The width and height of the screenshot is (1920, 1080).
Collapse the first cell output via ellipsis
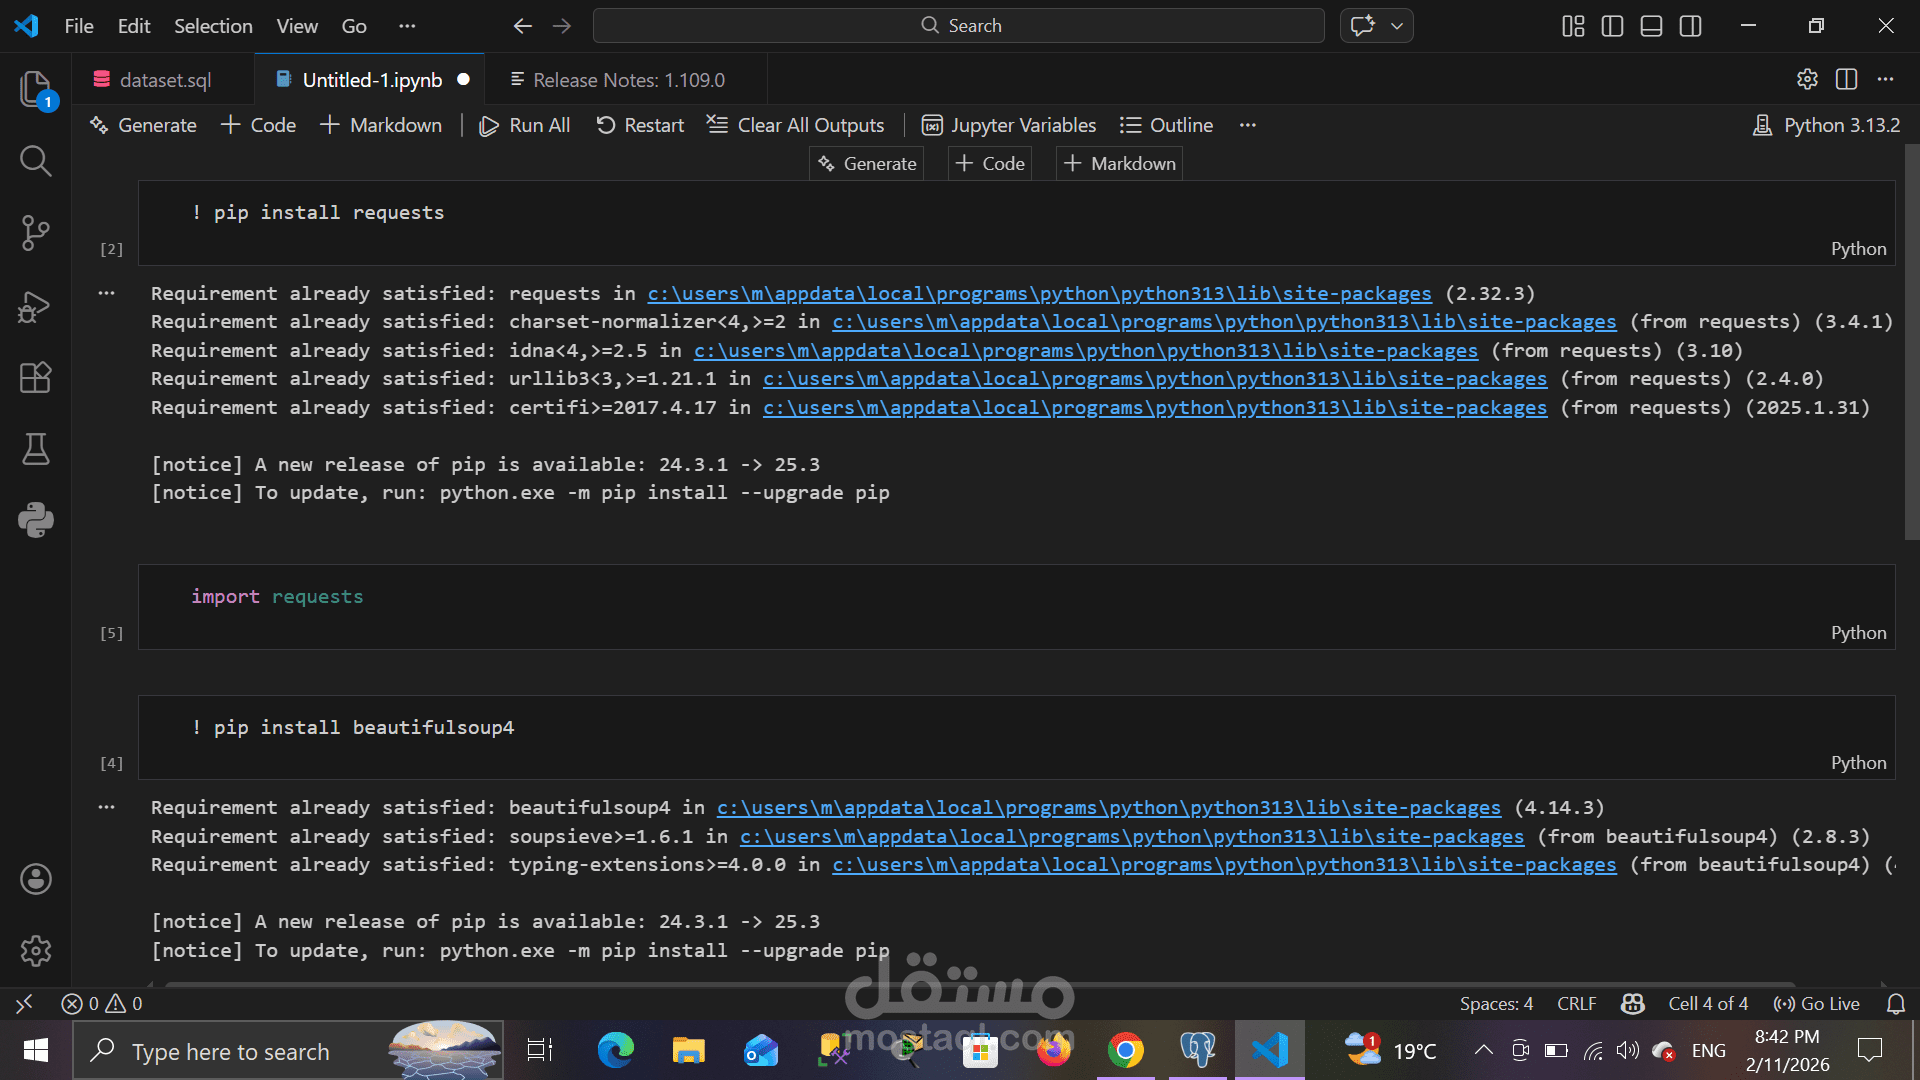click(106, 292)
